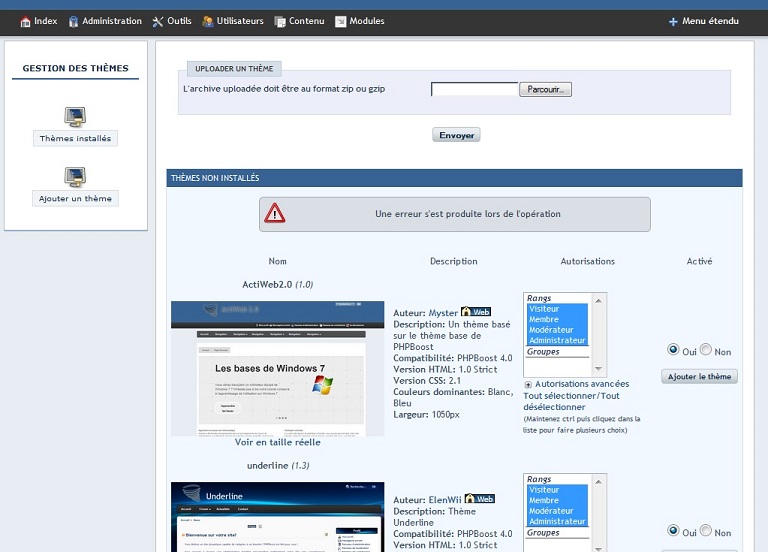Open Myster's Web link icon
The height and width of the screenshot is (552, 768).
coord(476,312)
